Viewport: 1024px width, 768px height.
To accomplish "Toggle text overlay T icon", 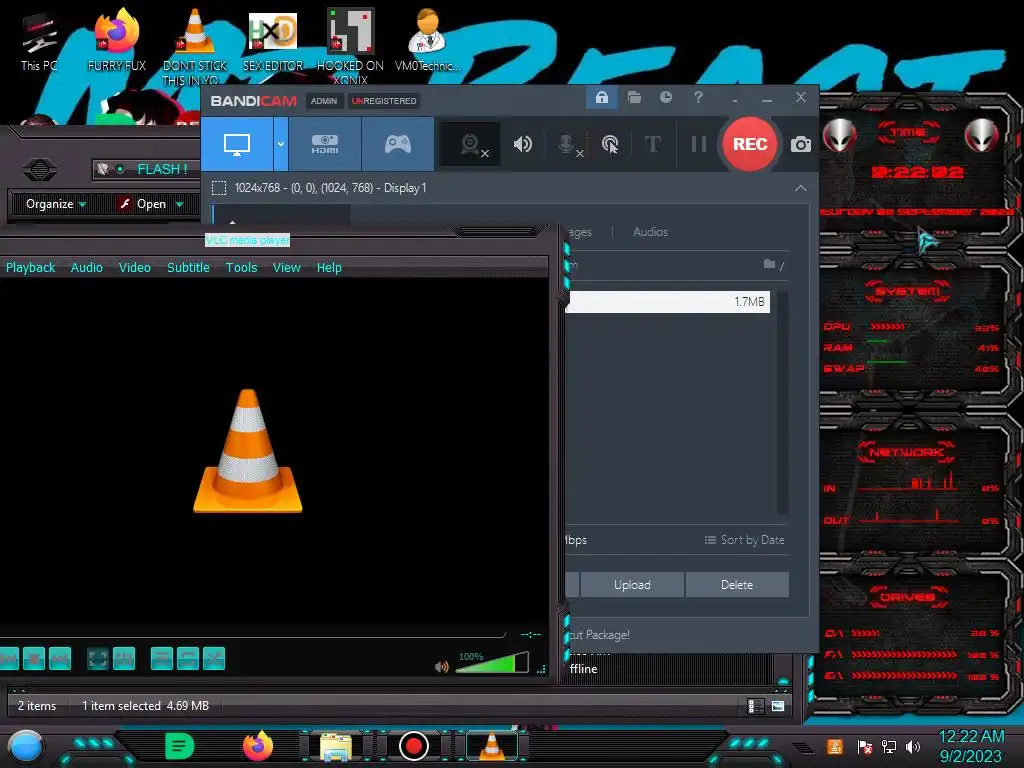I will (x=652, y=144).
